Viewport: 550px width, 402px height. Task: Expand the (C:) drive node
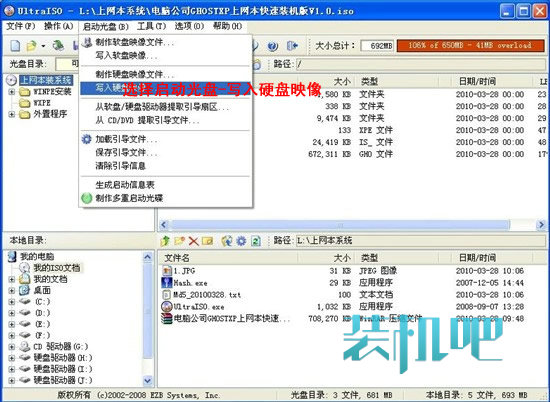(x=12, y=302)
